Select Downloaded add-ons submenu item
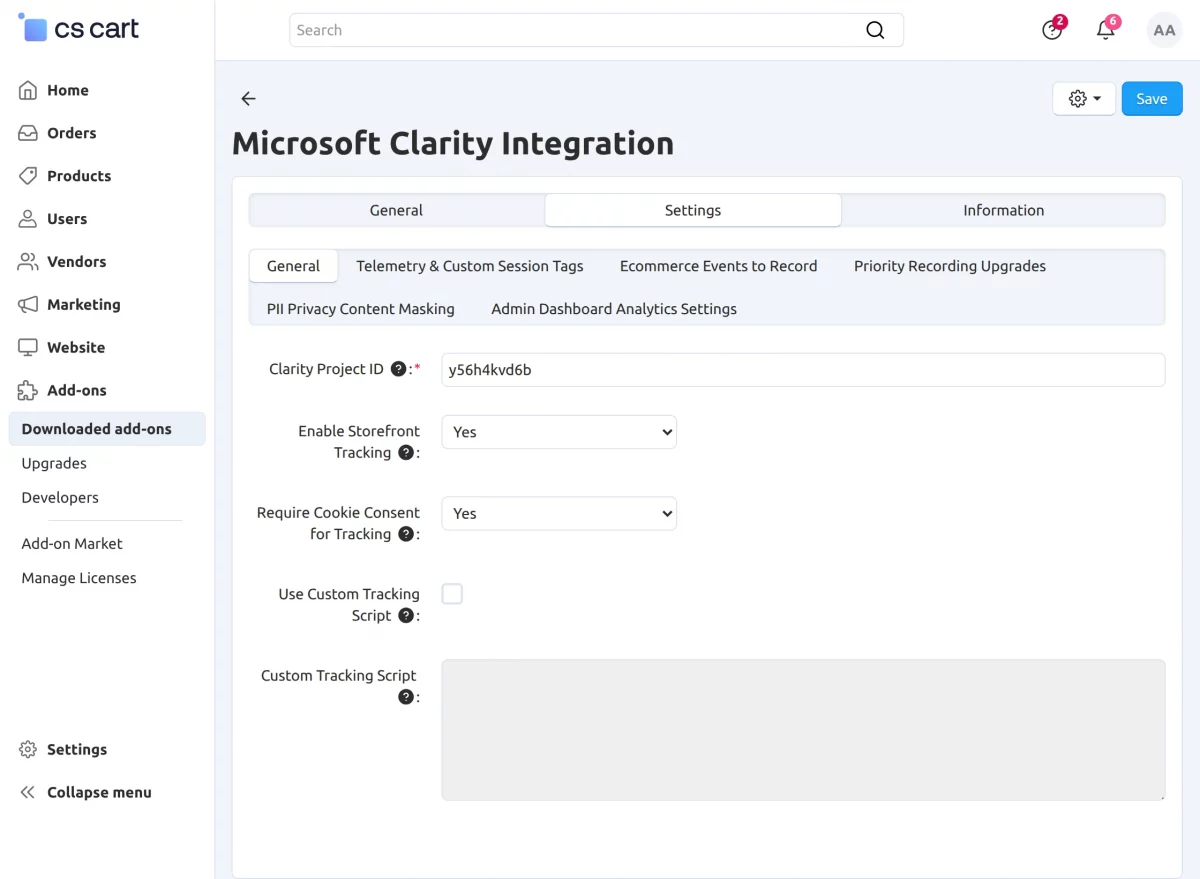Image resolution: width=1200 pixels, height=879 pixels. [x=107, y=429]
